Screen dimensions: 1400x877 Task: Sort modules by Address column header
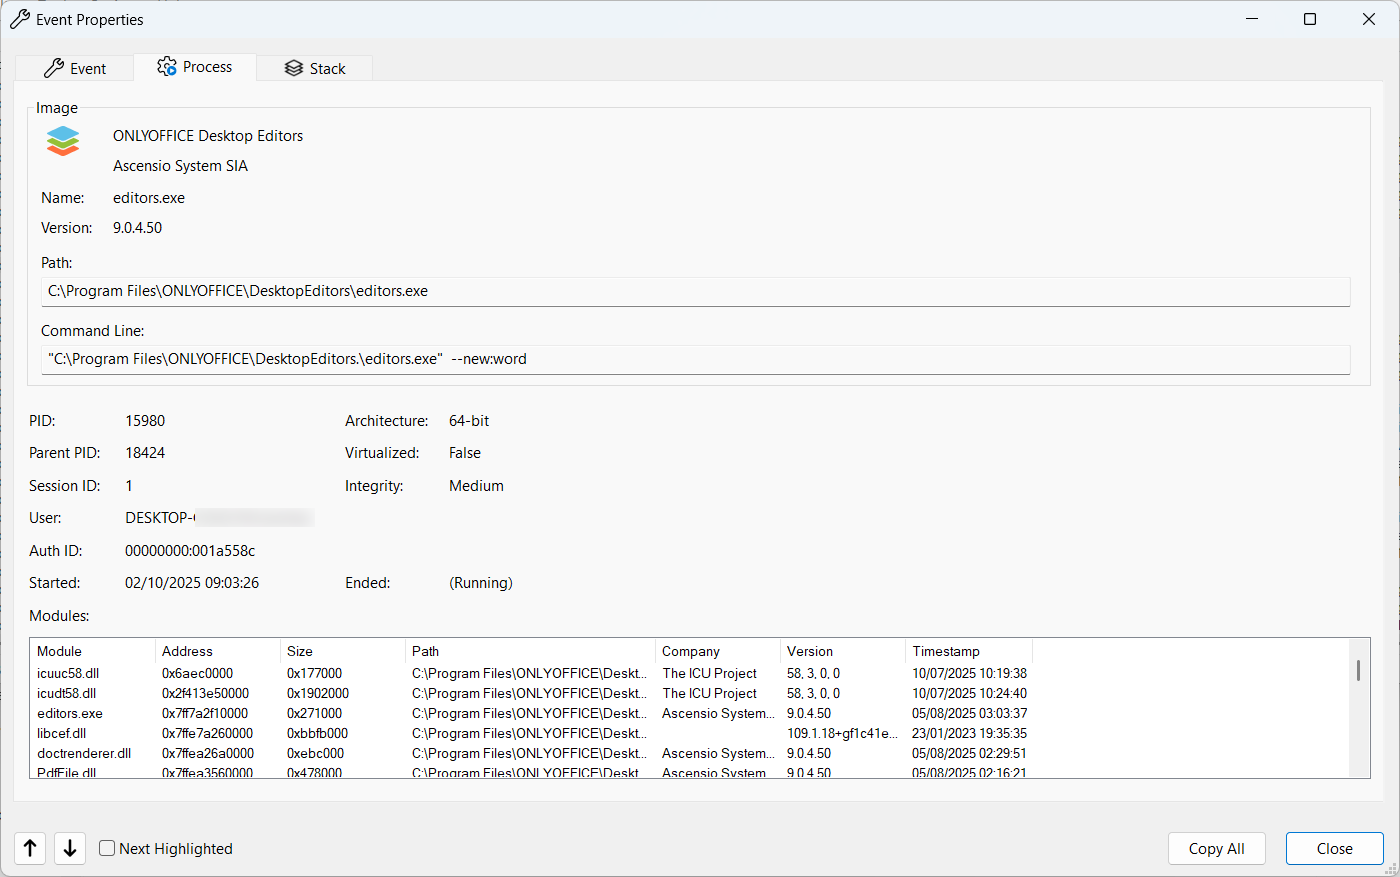[x=217, y=651]
